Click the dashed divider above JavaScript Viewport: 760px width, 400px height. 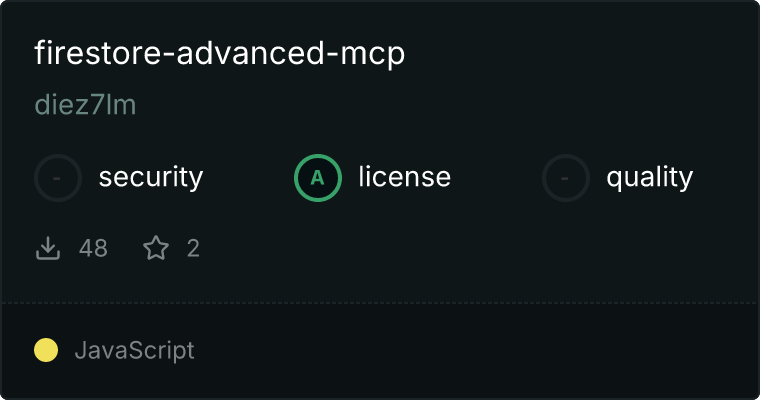[x=380, y=303]
